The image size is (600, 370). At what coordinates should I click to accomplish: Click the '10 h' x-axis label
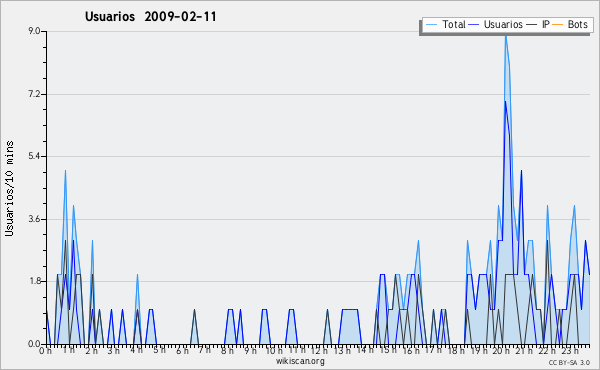click(x=274, y=350)
